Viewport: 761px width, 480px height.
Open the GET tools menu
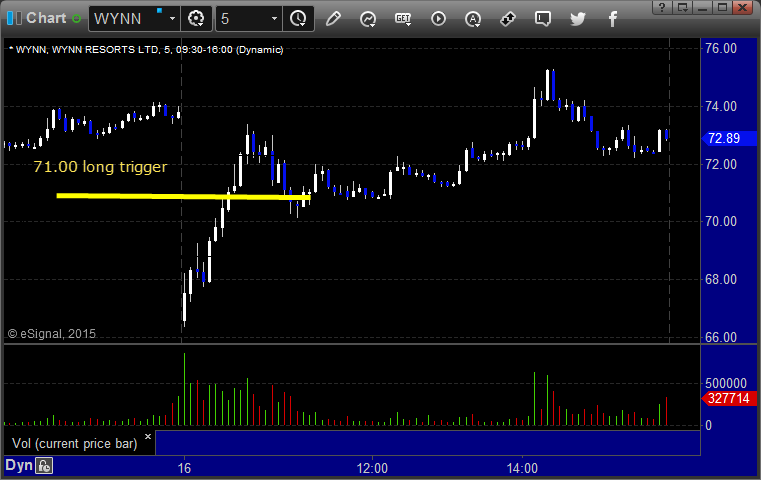coord(403,19)
